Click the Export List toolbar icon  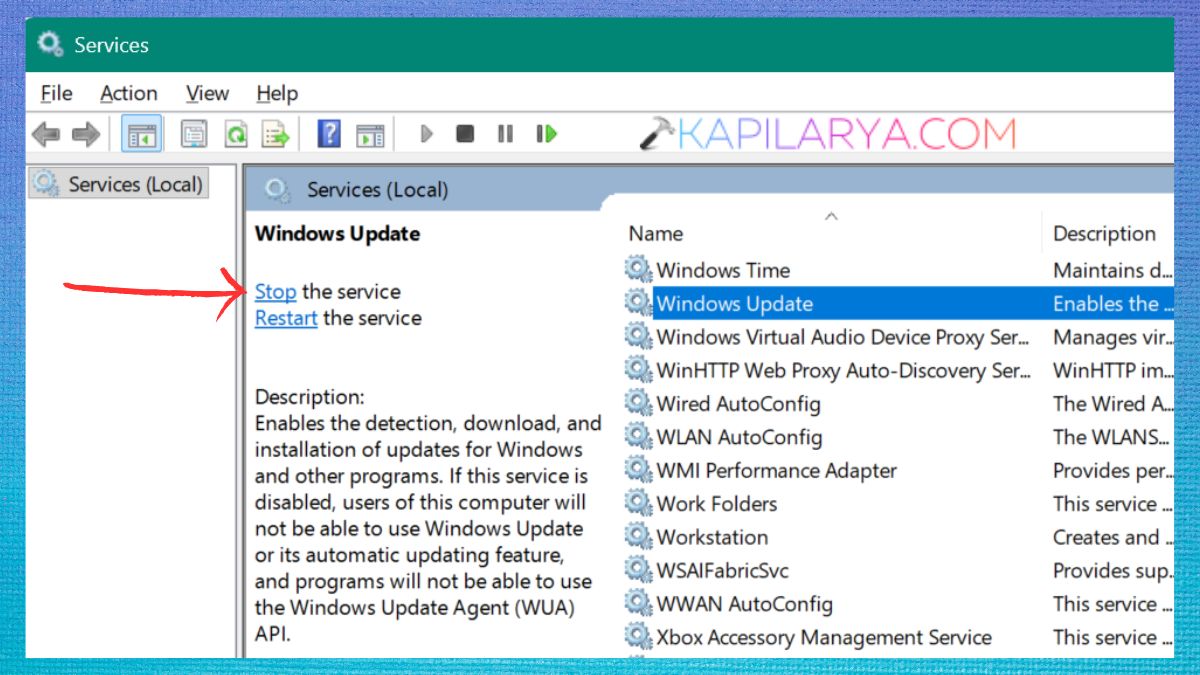coord(275,133)
